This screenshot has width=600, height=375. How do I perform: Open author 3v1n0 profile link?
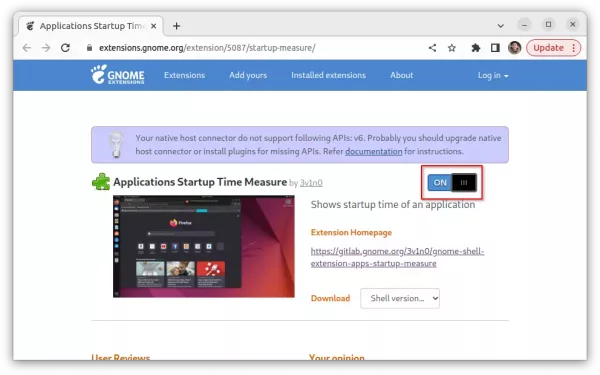[x=311, y=183]
